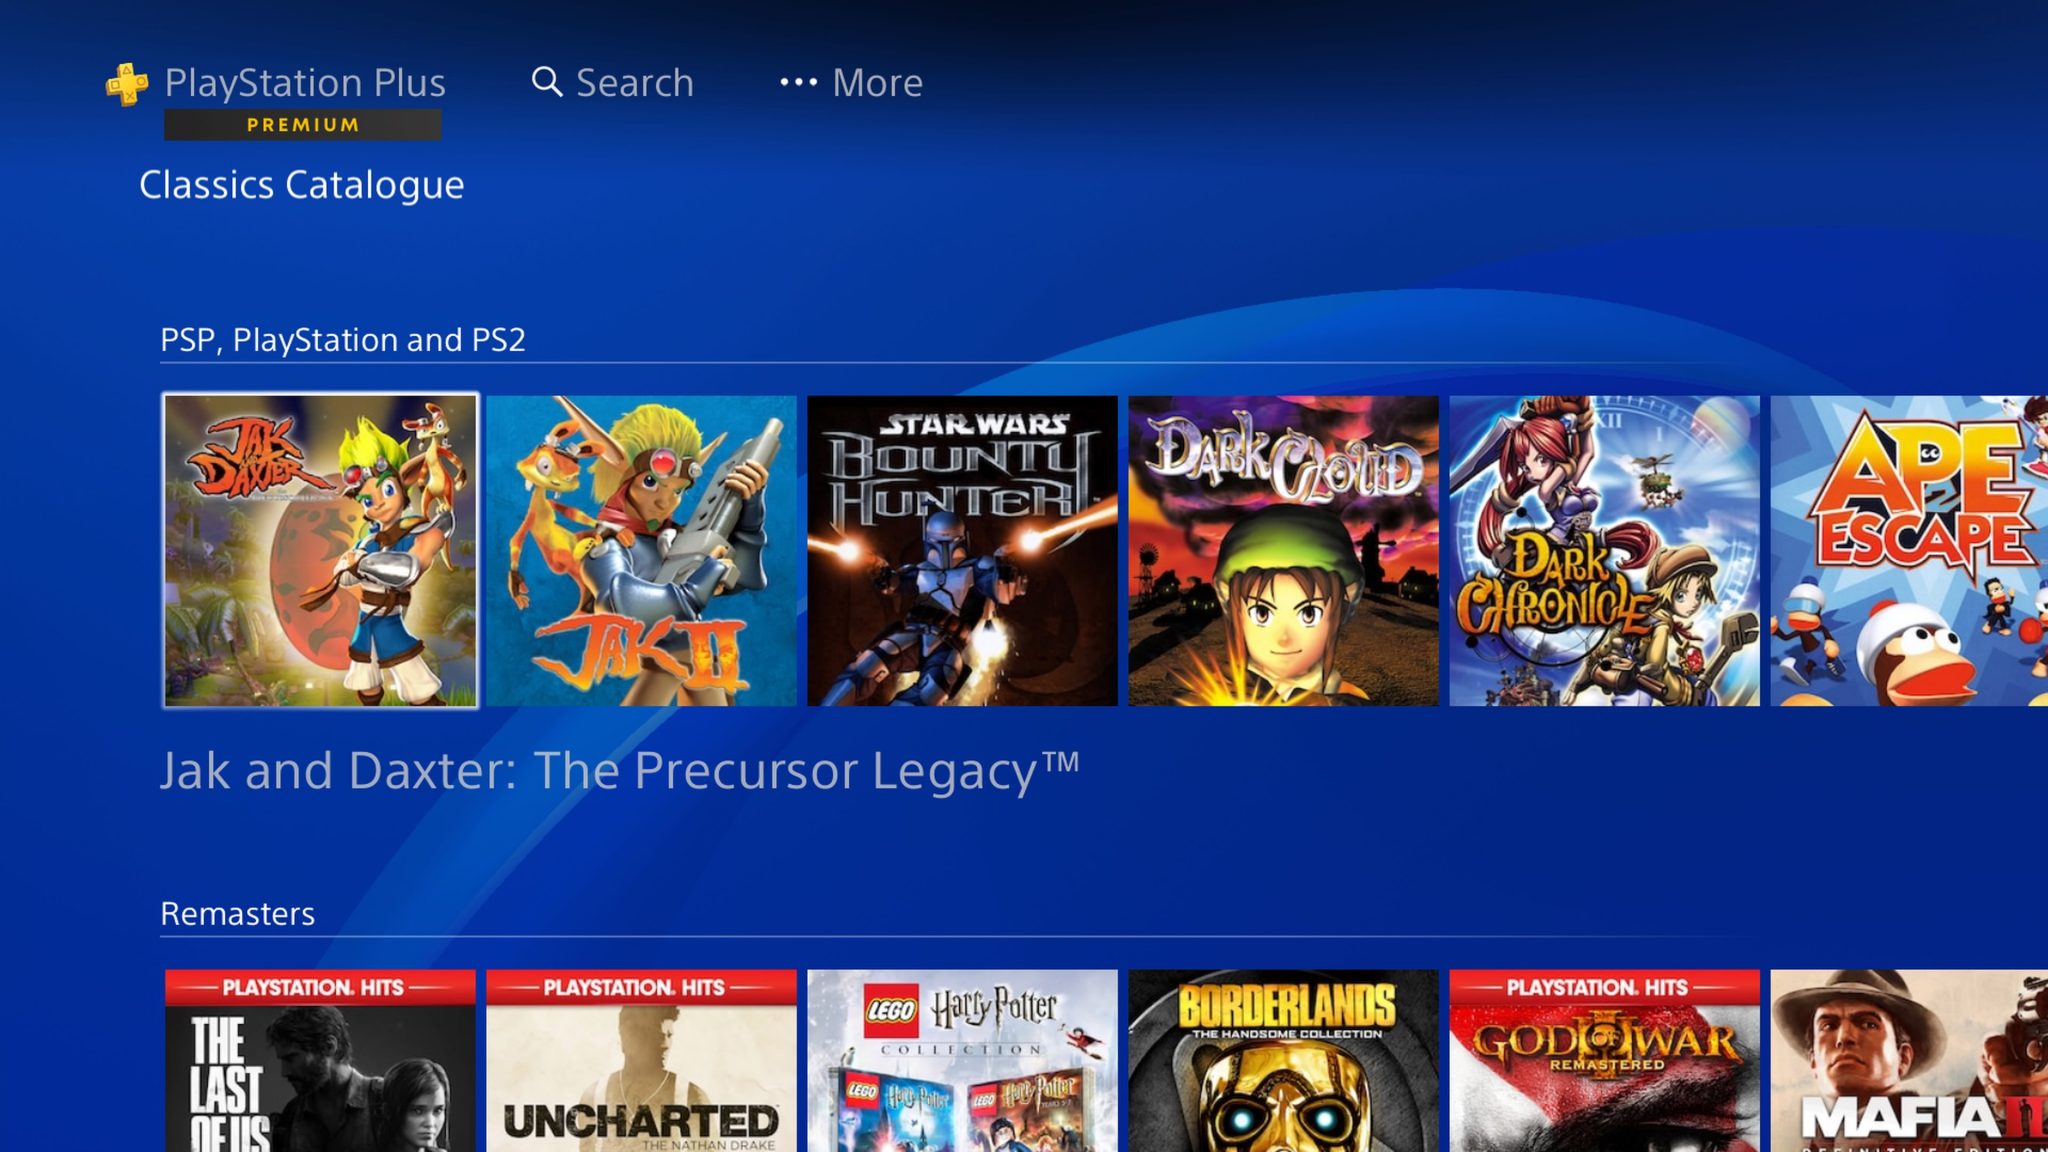2048x1152 pixels.
Task: Open the More menu item
Action: (x=851, y=83)
